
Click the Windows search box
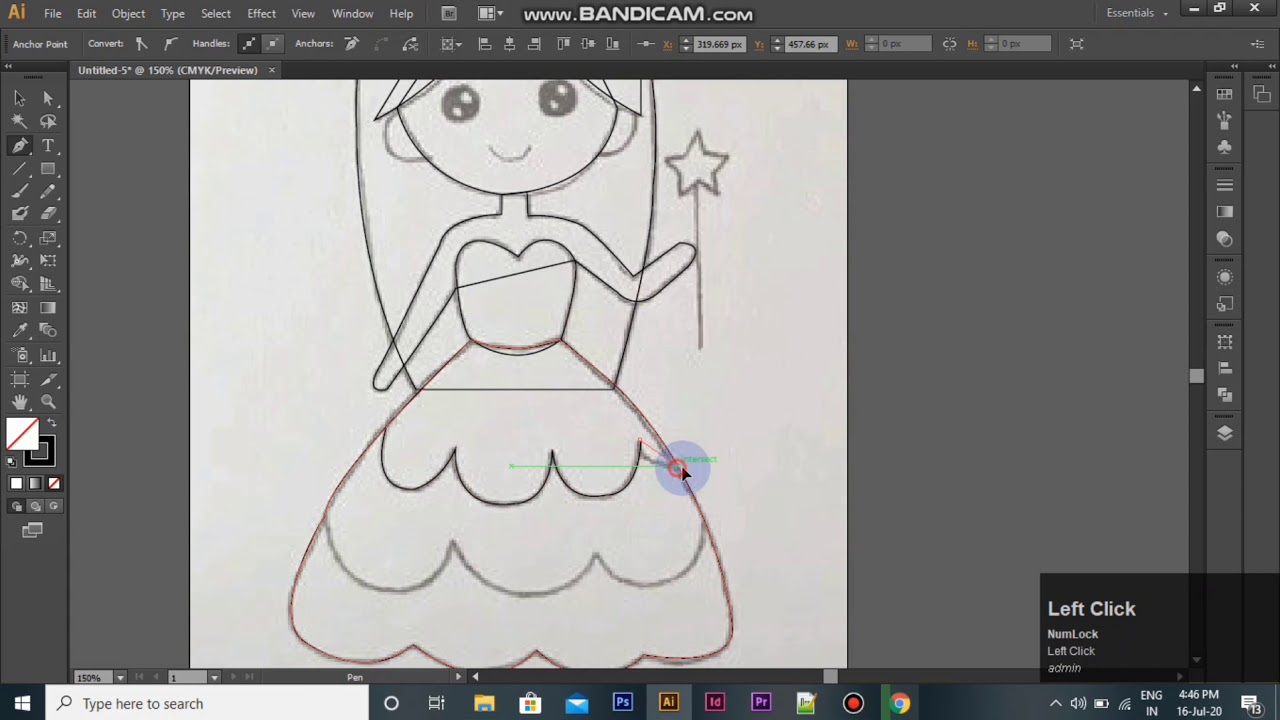pos(208,703)
